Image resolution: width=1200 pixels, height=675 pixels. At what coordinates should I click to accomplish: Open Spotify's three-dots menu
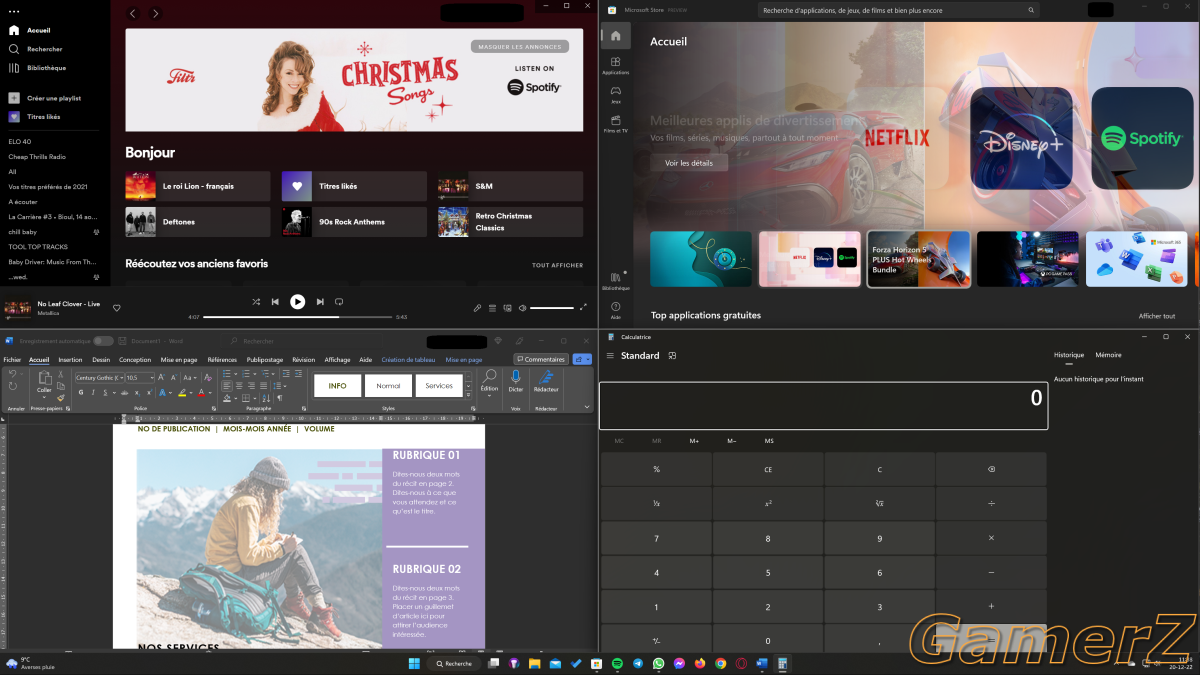[13, 11]
